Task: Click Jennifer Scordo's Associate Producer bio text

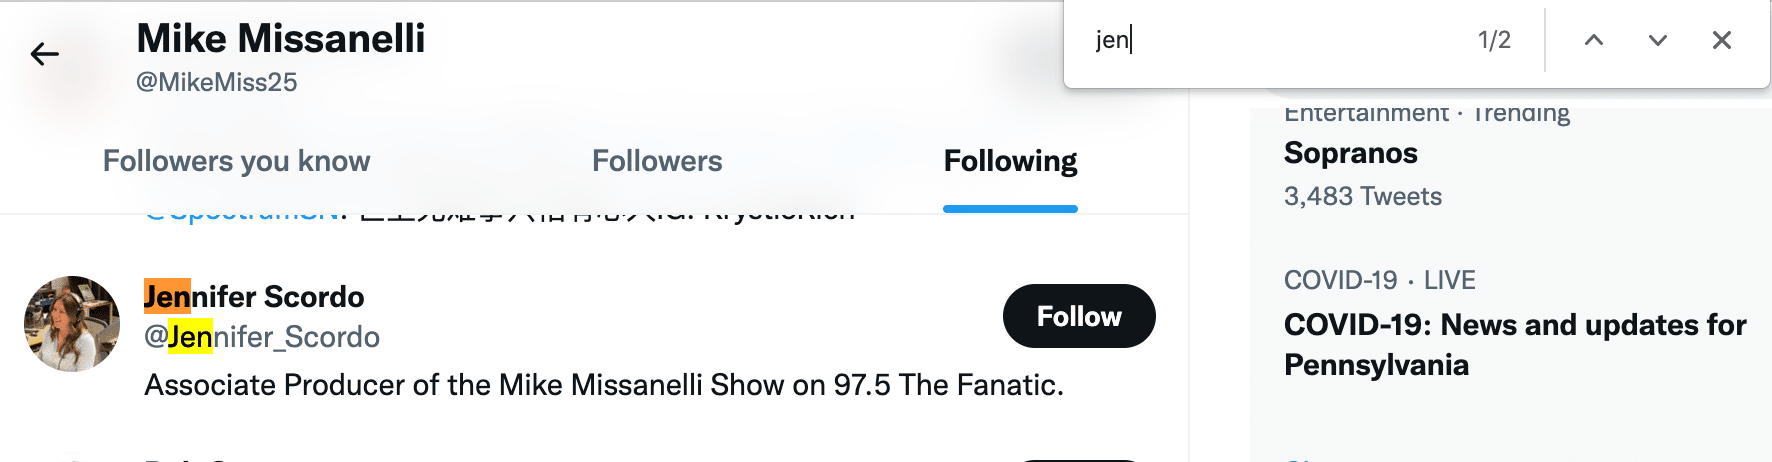Action: coord(604,385)
